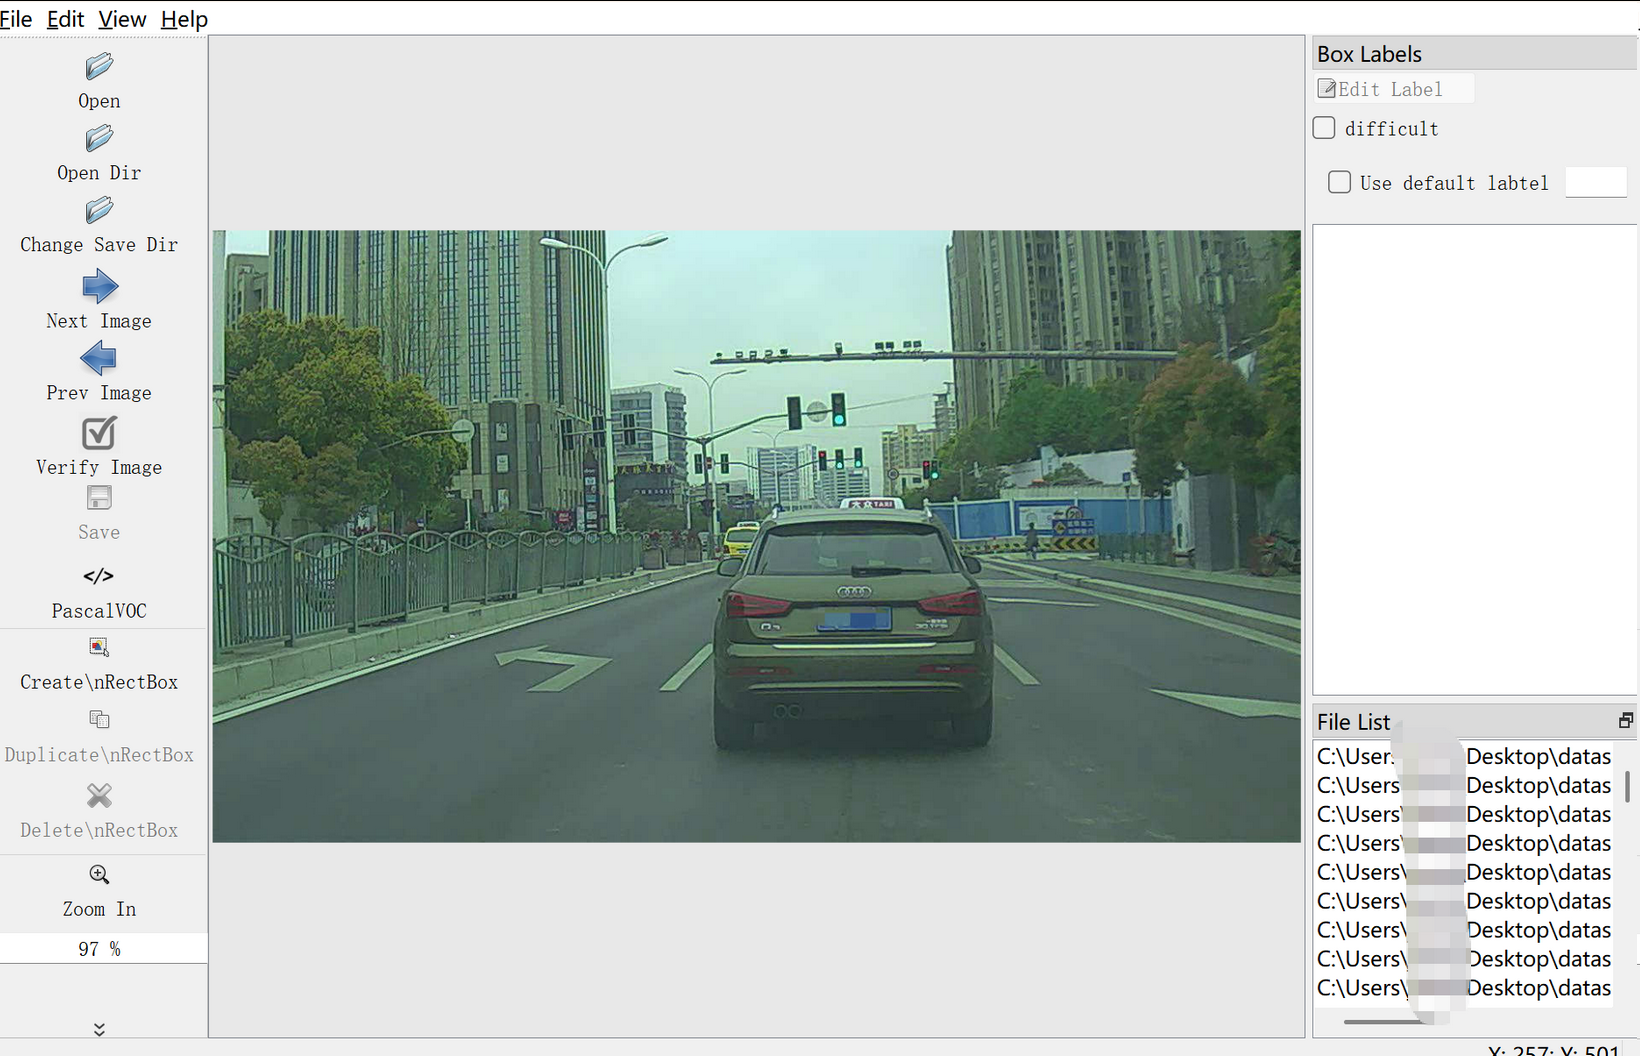1640x1056 pixels.
Task: Click the green traffic light in the image
Action: coord(838,409)
